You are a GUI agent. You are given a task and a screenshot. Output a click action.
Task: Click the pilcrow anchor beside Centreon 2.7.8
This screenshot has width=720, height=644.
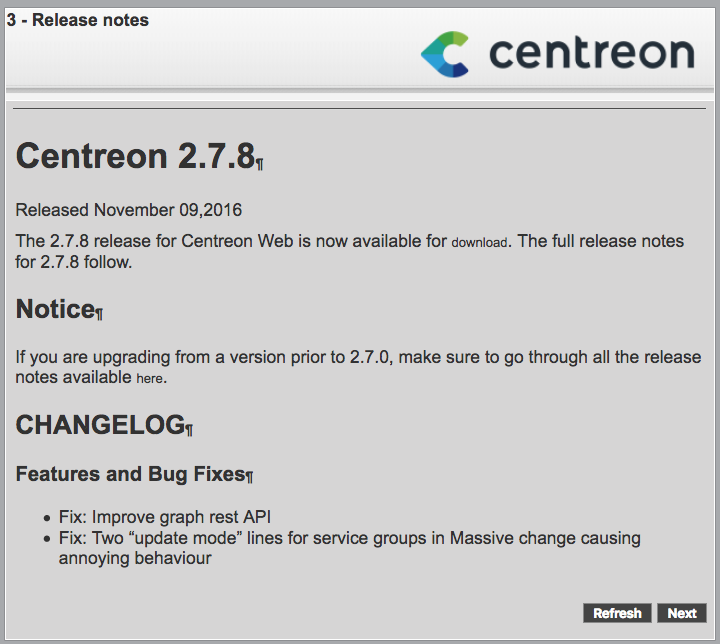[260, 164]
